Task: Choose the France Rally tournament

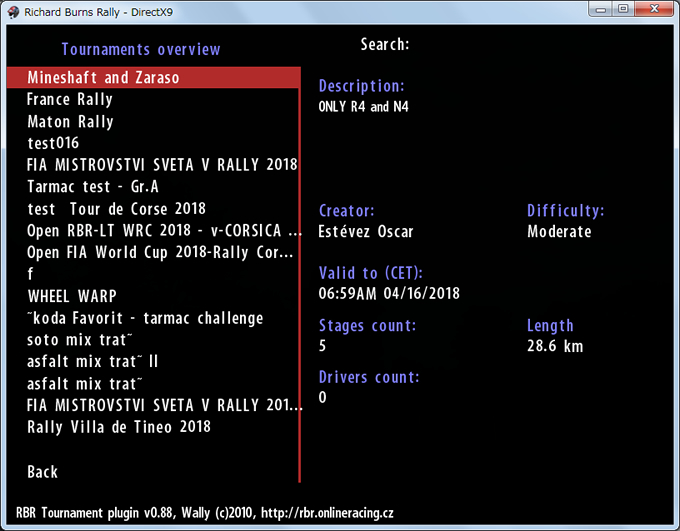Action: coord(70,99)
